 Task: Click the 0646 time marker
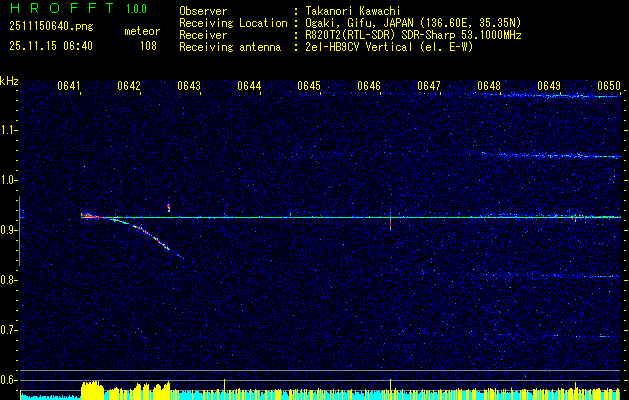pos(369,86)
